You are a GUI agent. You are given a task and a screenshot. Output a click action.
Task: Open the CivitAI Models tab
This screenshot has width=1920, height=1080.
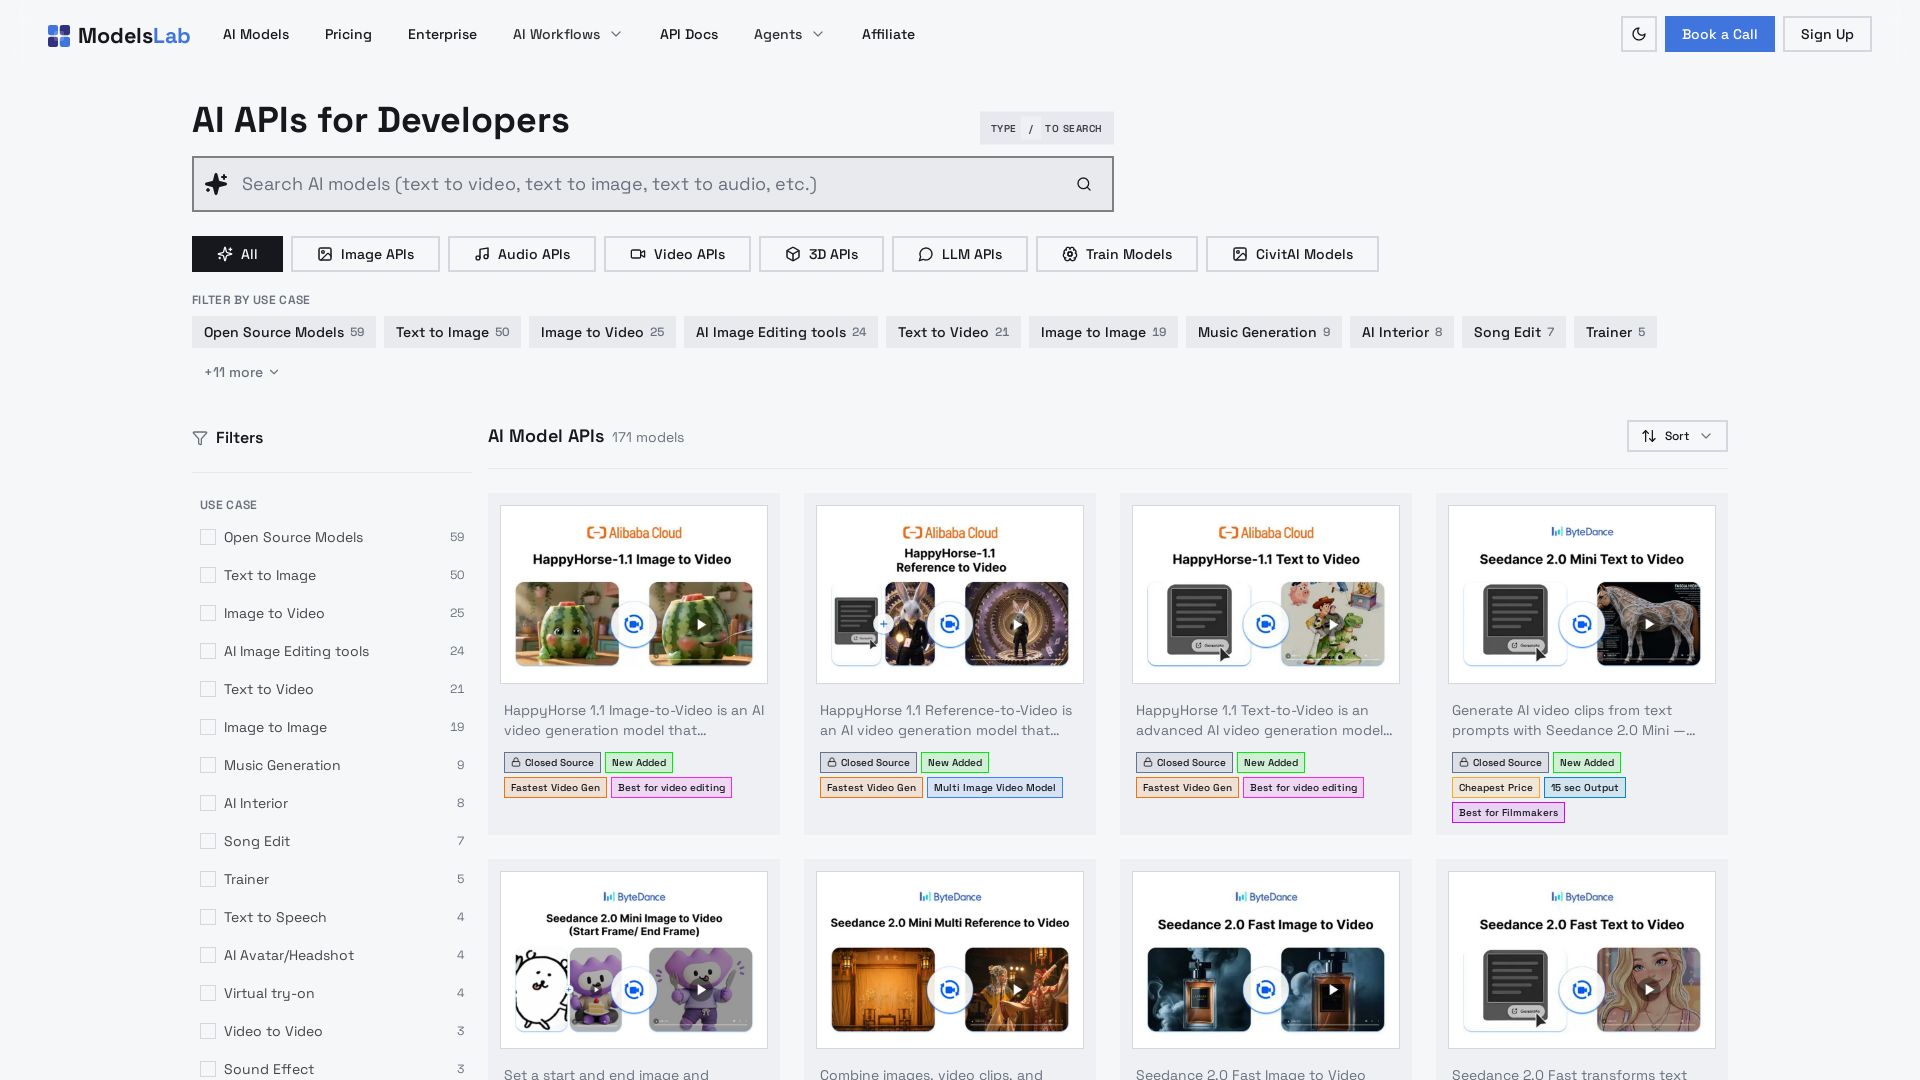point(1292,254)
